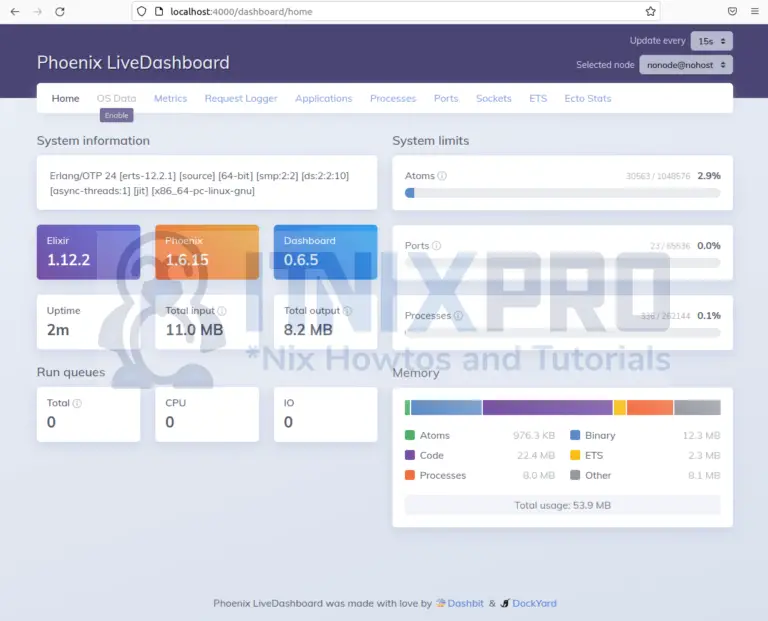Click the Atoms usage progress bar

coord(562,192)
